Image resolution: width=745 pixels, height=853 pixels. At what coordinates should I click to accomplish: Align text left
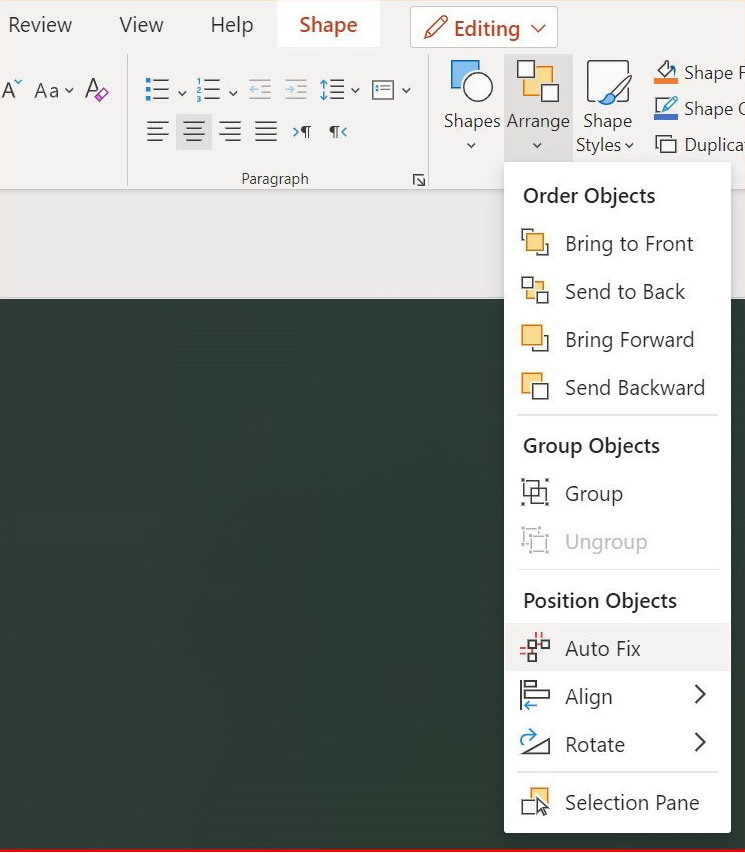(x=158, y=132)
